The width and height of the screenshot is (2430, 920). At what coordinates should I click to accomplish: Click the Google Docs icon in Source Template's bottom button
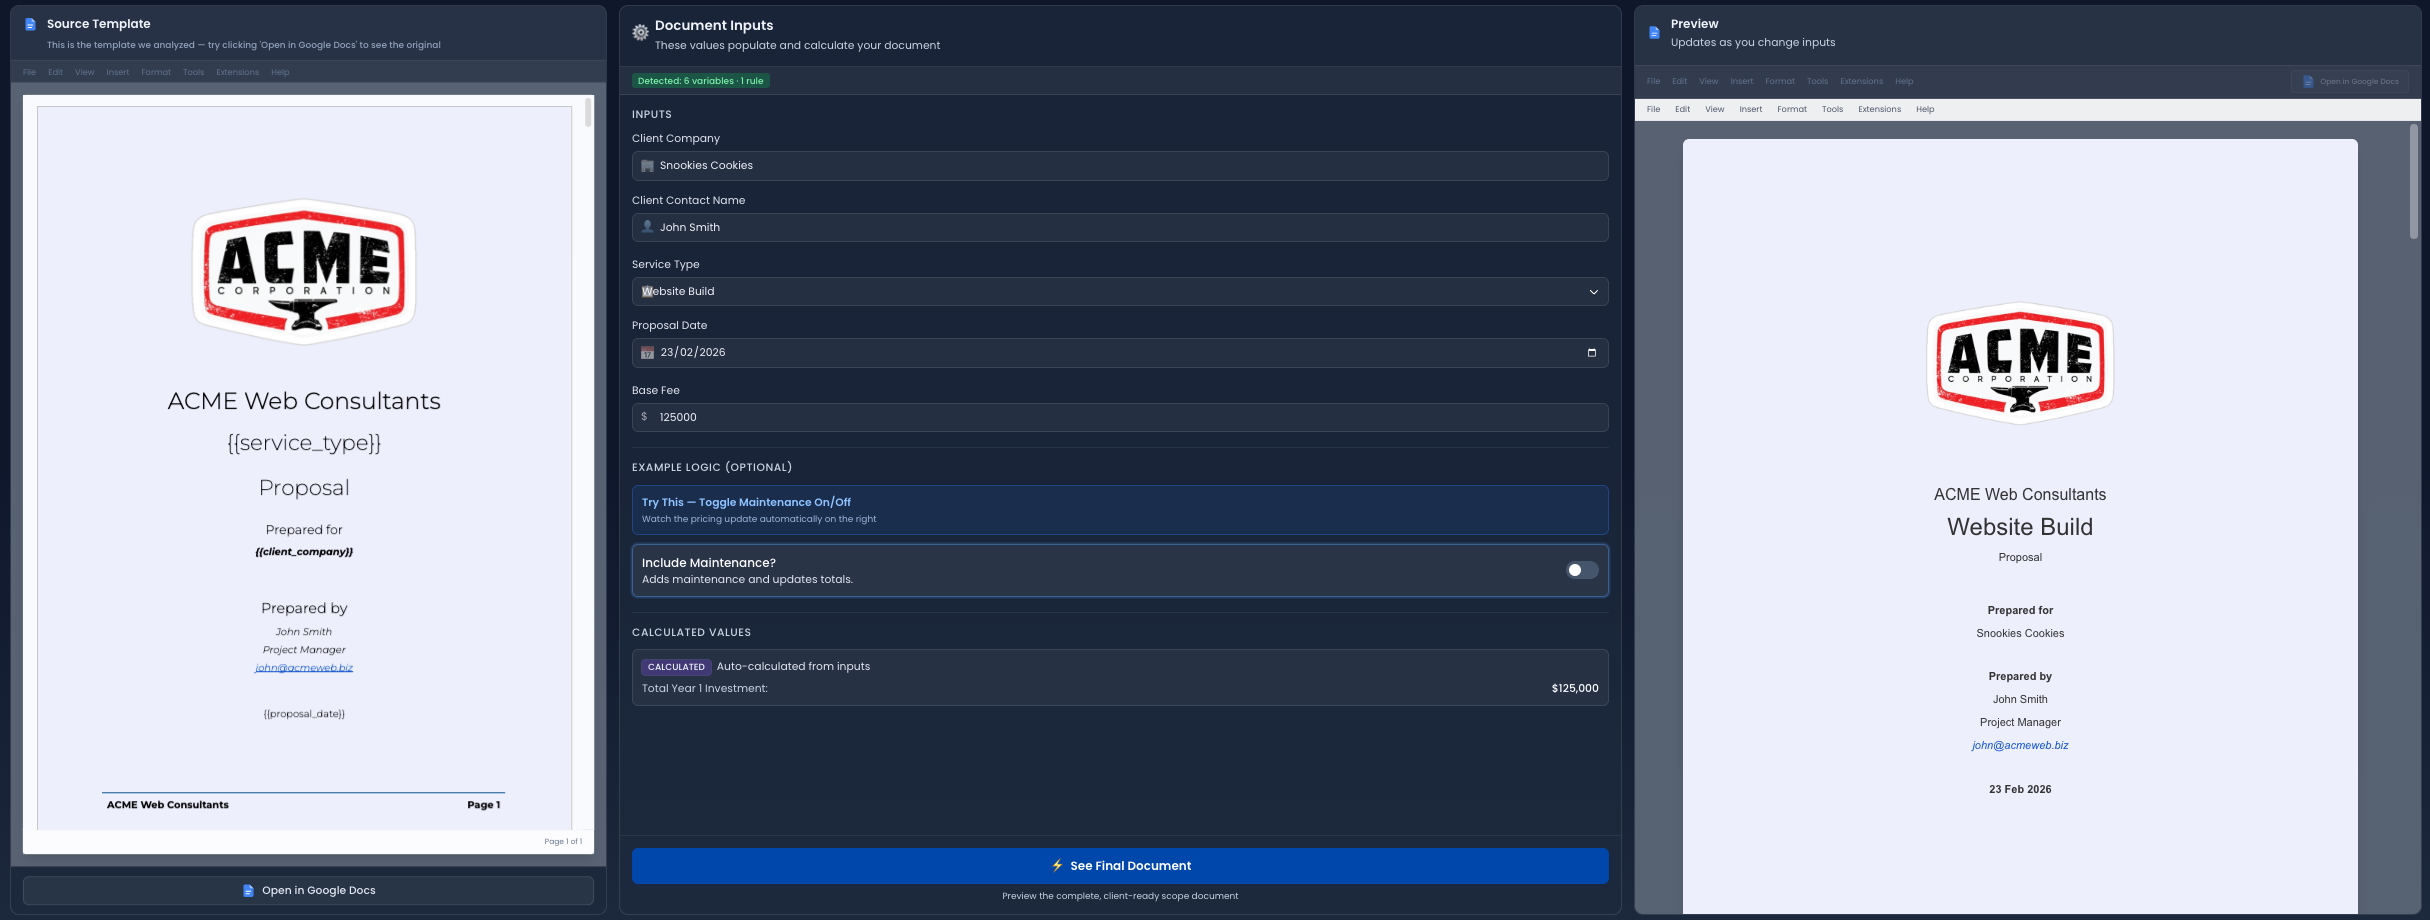[x=248, y=891]
